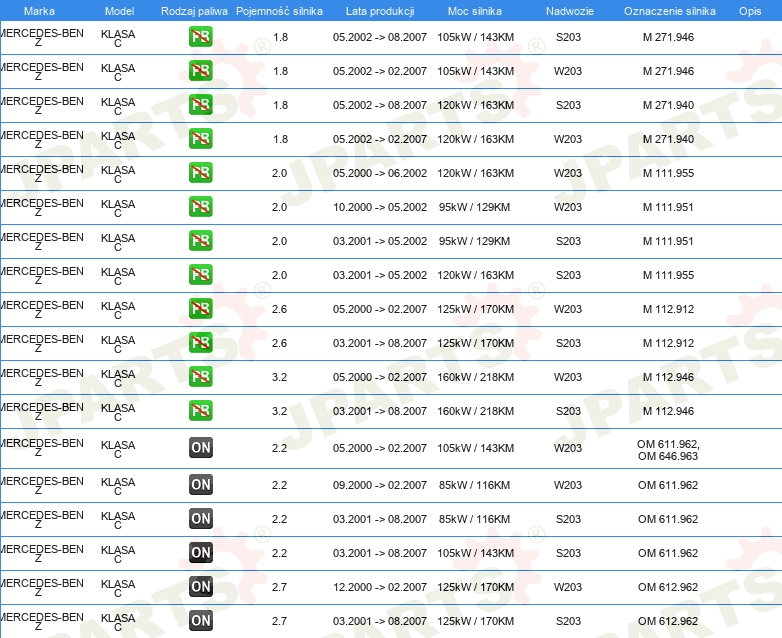This screenshot has height=638, width=782.
Task: Click the petrol icon in the S203 M 271.946 row
Action: [x=200, y=37]
